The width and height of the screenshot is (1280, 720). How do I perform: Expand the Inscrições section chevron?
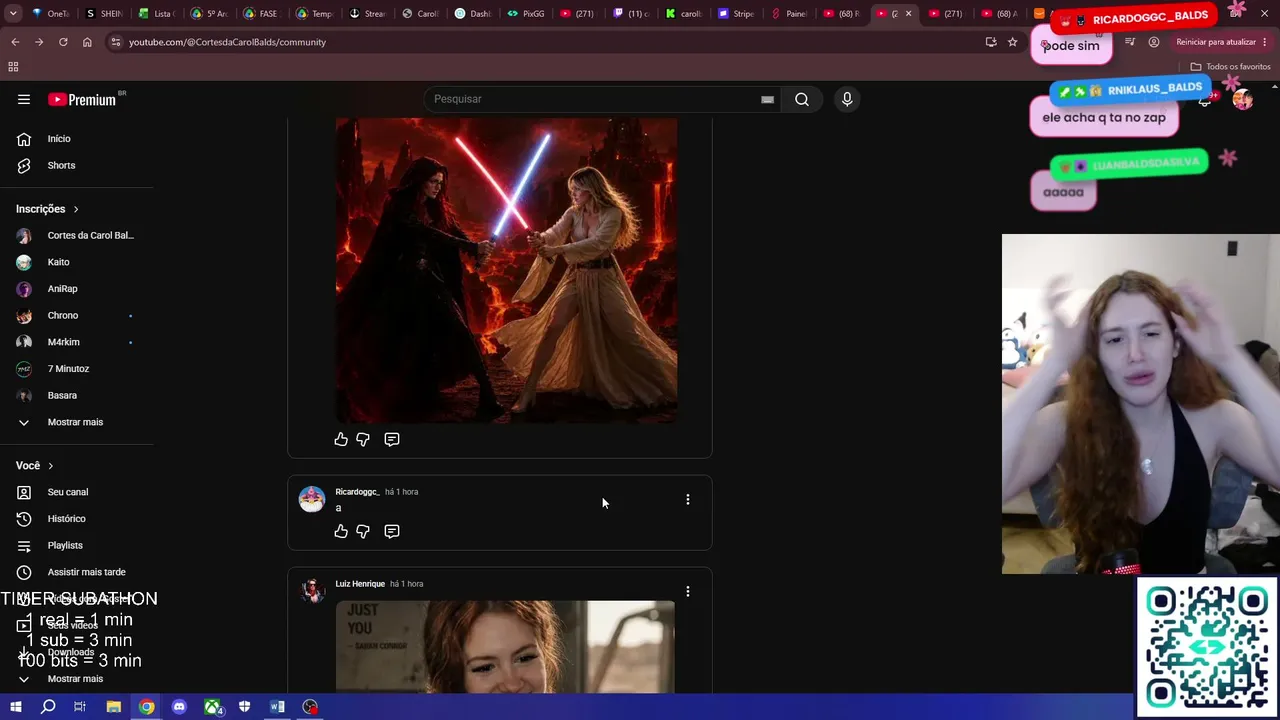pos(75,209)
